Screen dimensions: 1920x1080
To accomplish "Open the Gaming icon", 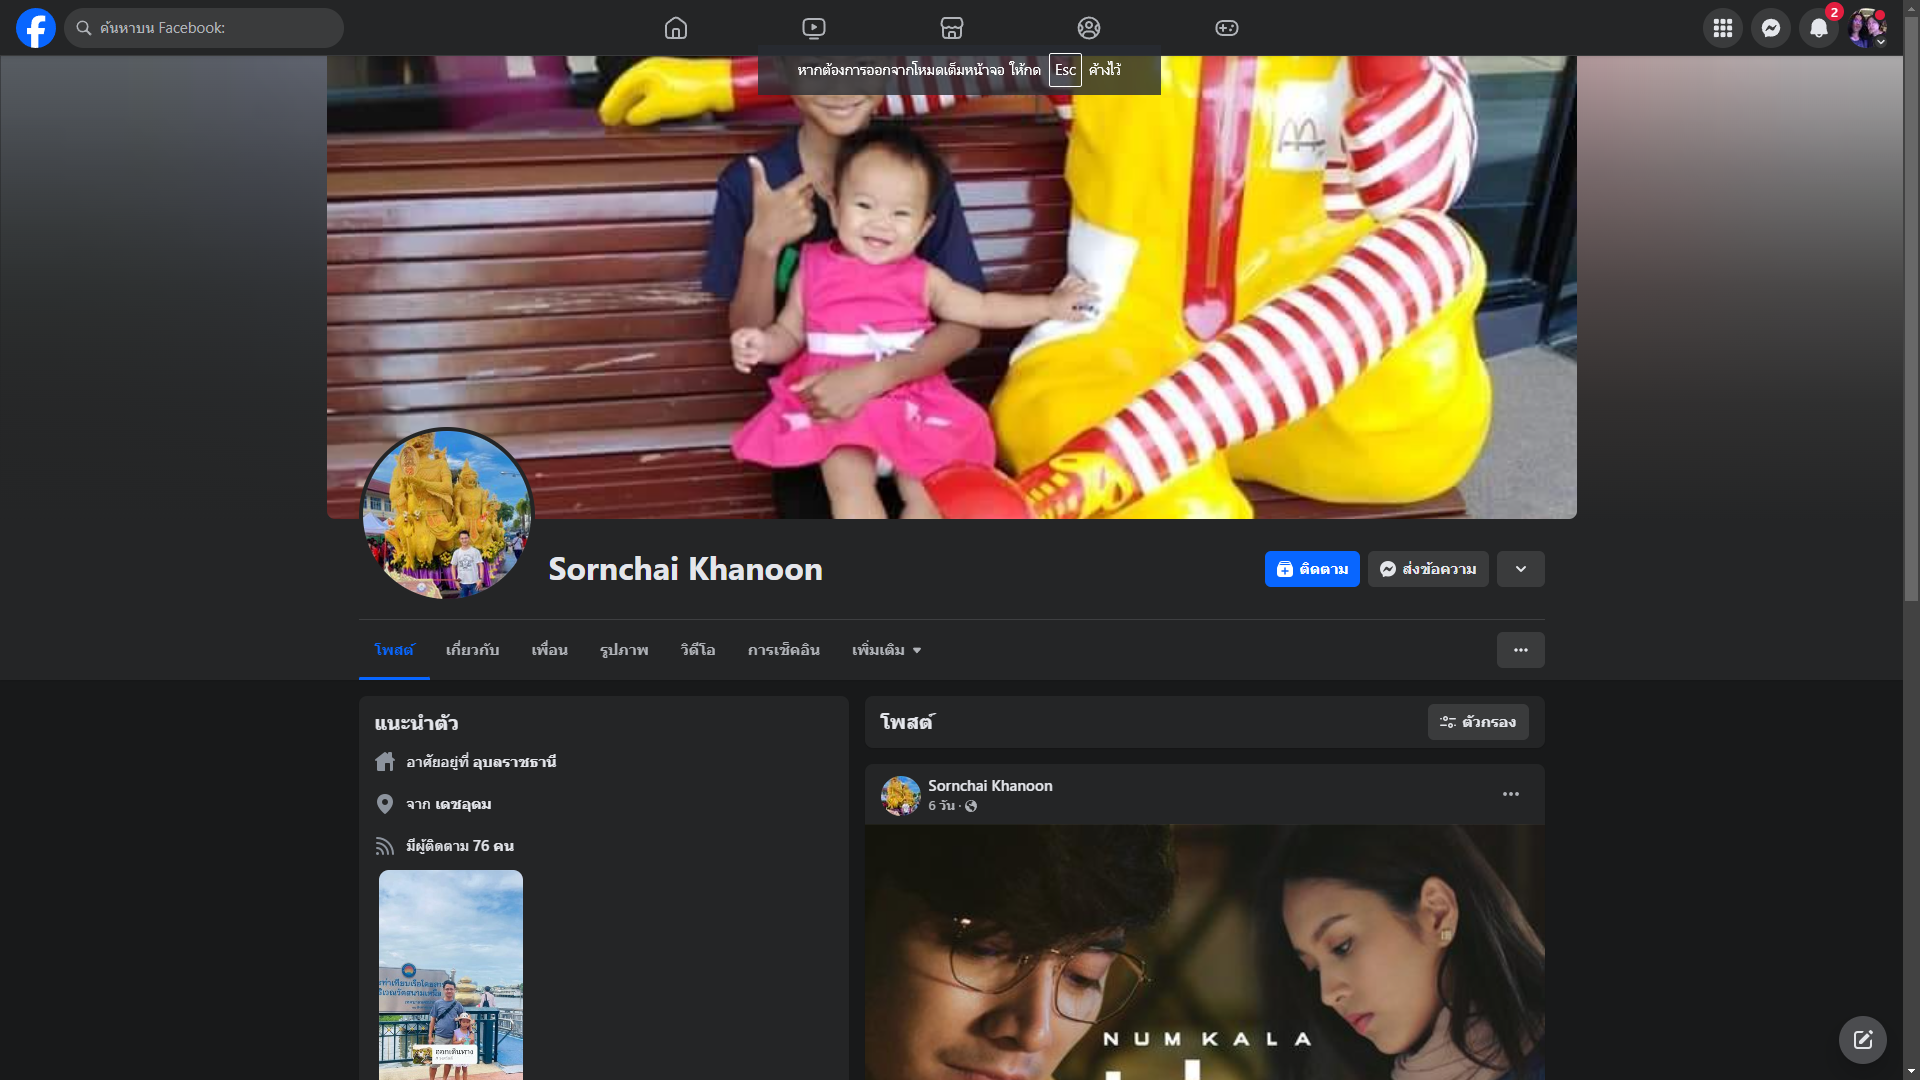I will click(1227, 28).
